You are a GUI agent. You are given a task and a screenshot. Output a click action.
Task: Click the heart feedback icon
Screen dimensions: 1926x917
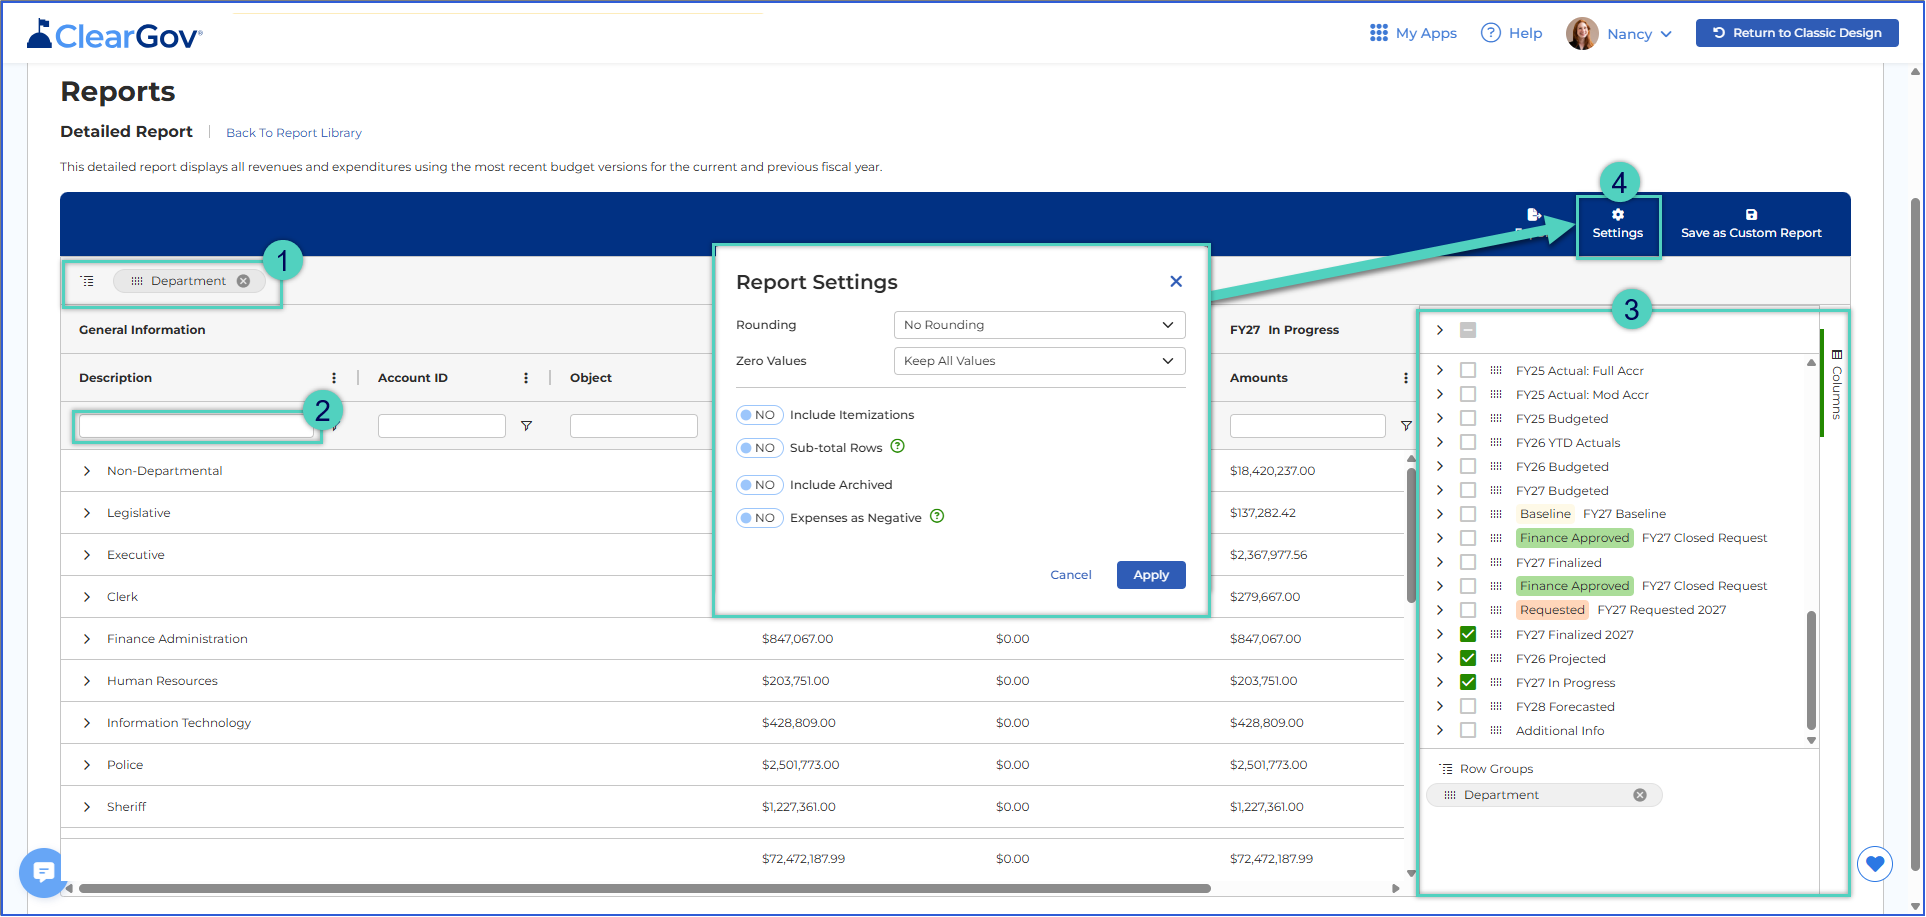tap(1875, 863)
